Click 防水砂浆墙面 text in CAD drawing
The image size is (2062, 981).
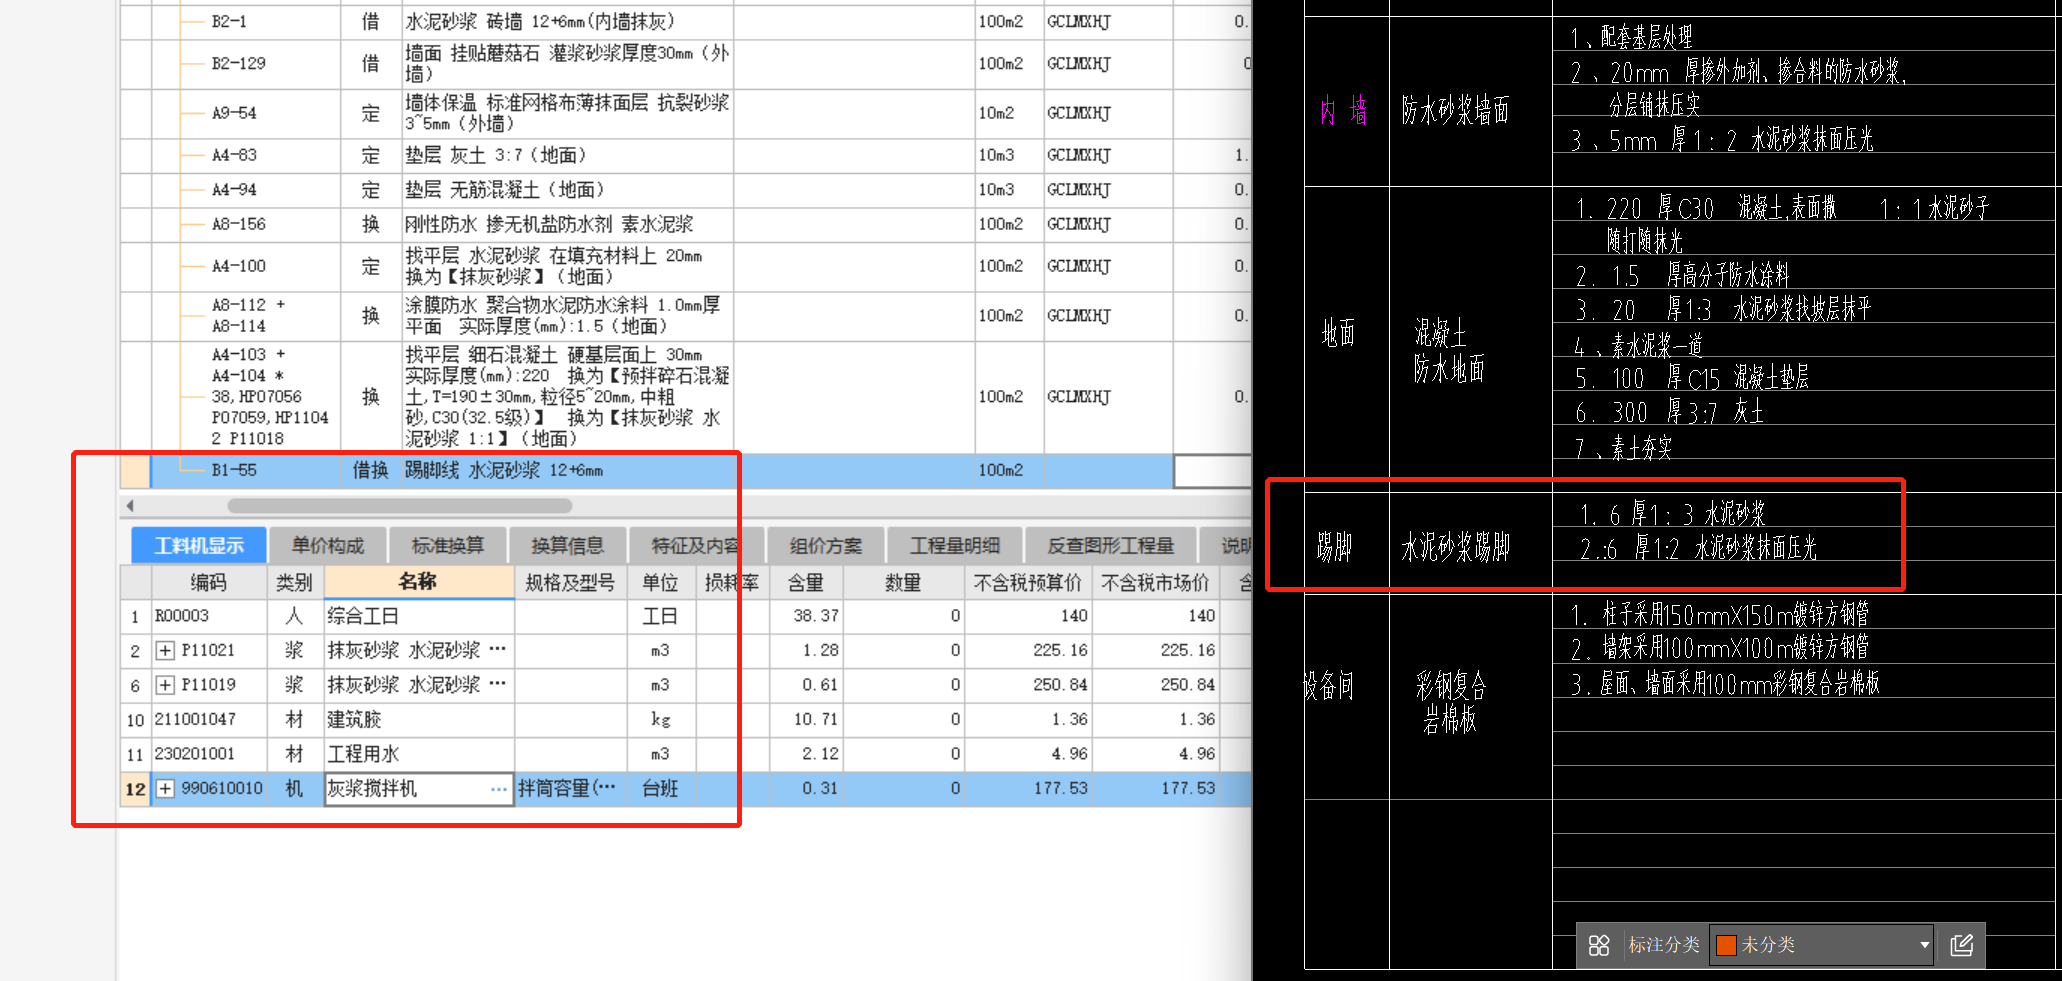coord(1455,110)
